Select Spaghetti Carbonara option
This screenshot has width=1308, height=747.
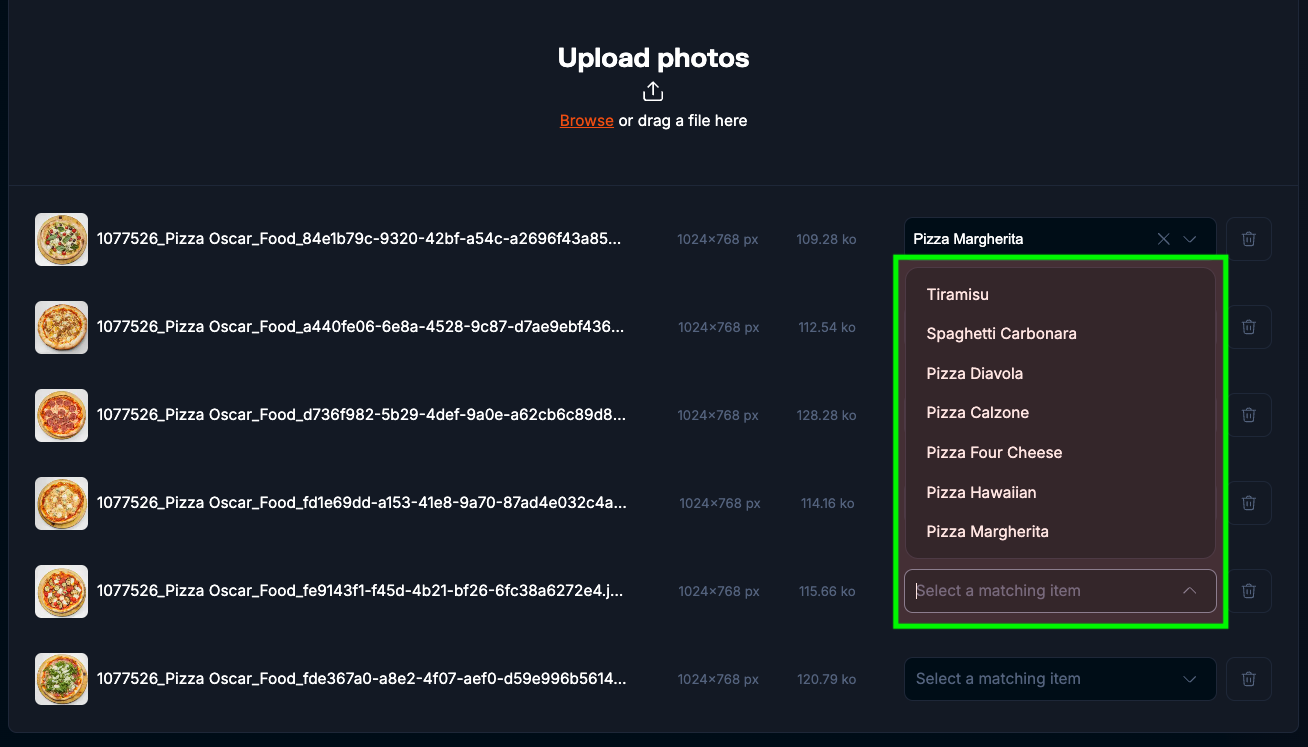(x=1001, y=334)
